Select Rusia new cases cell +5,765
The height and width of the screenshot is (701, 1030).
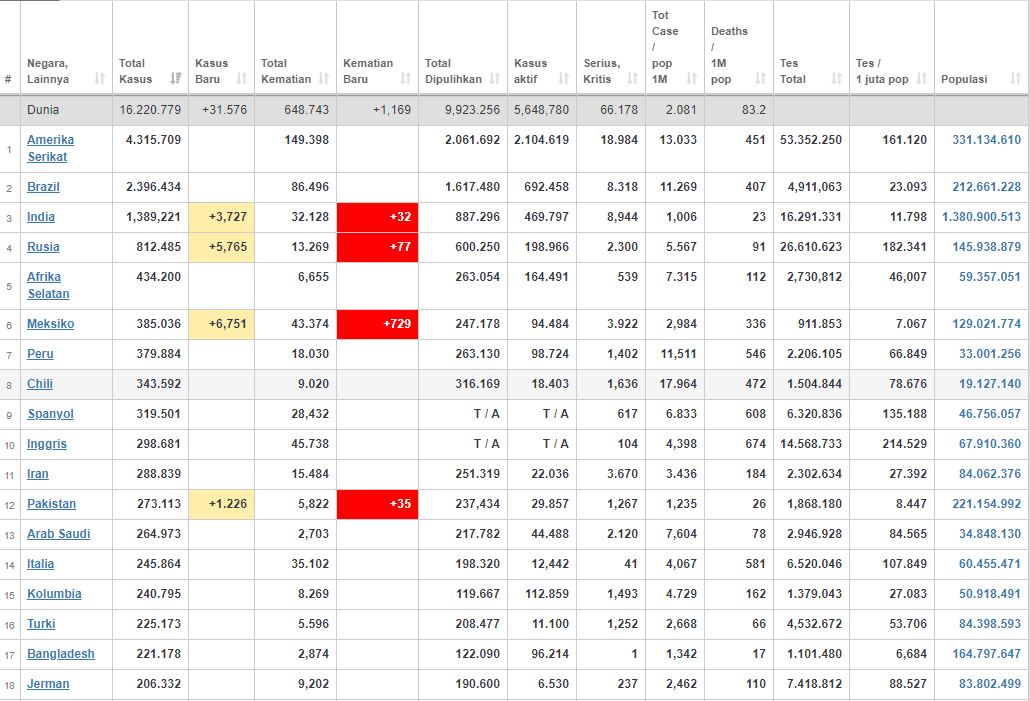(x=221, y=248)
